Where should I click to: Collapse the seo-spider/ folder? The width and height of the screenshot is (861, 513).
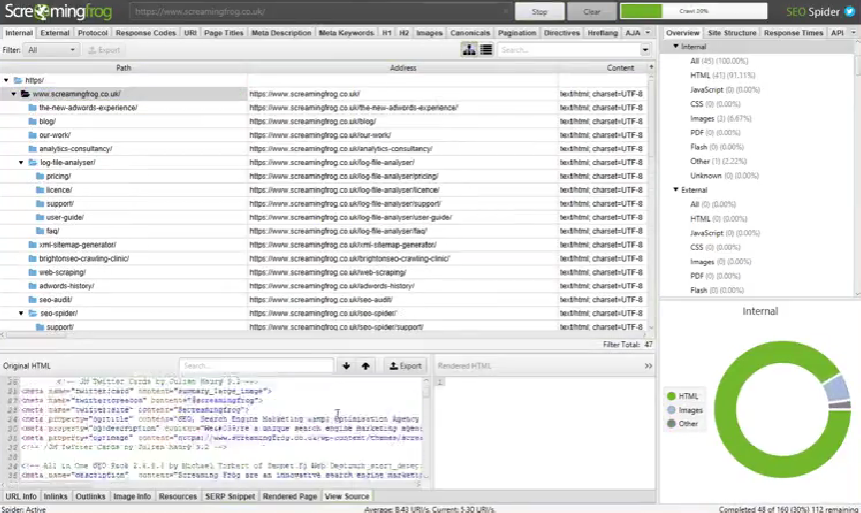point(21,313)
